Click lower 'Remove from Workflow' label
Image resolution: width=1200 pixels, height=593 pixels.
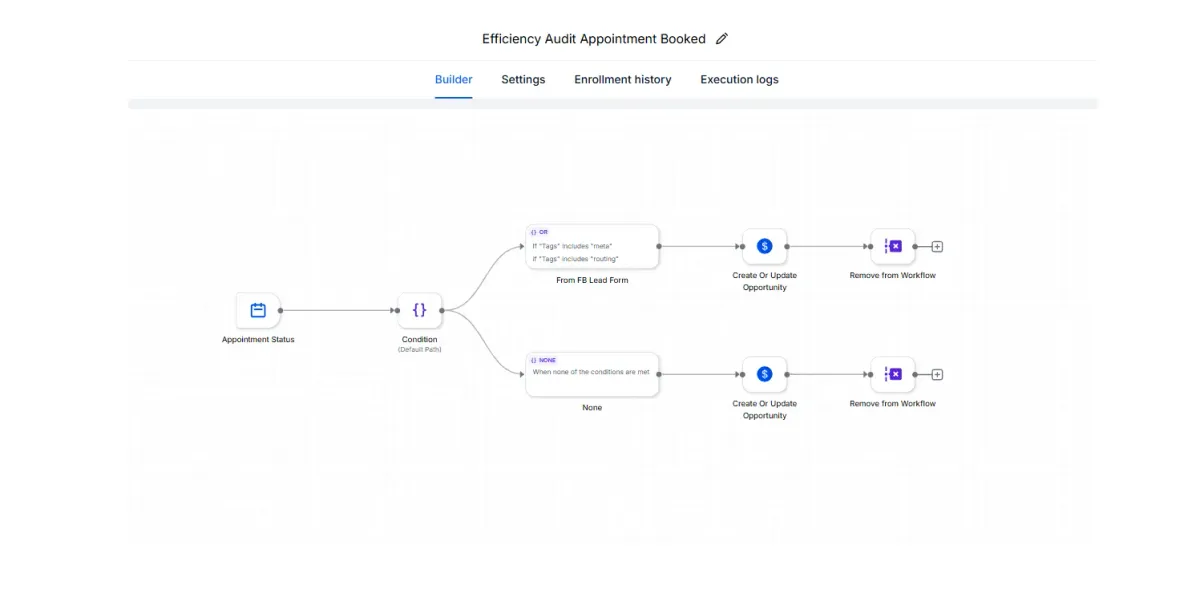(x=893, y=404)
